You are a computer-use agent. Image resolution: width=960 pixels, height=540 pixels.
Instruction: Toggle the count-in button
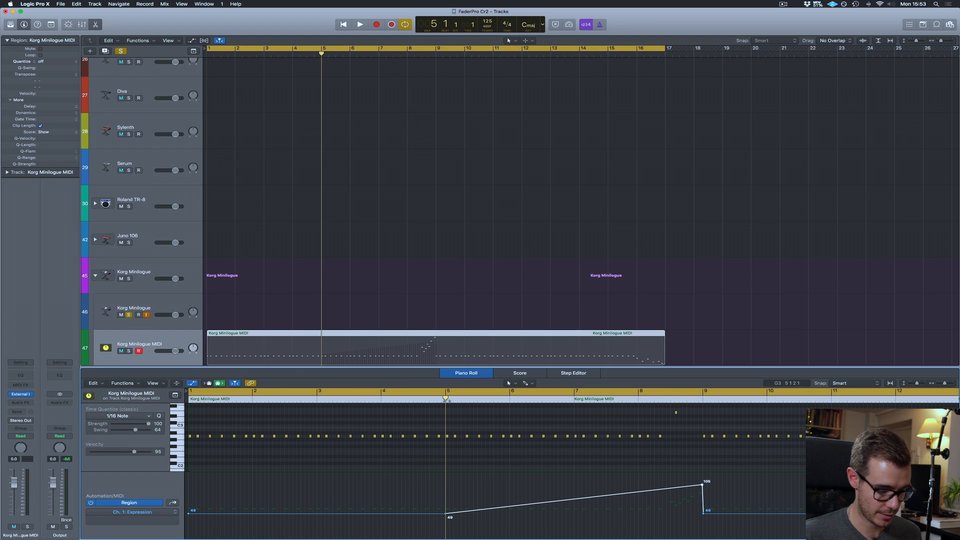click(586, 24)
